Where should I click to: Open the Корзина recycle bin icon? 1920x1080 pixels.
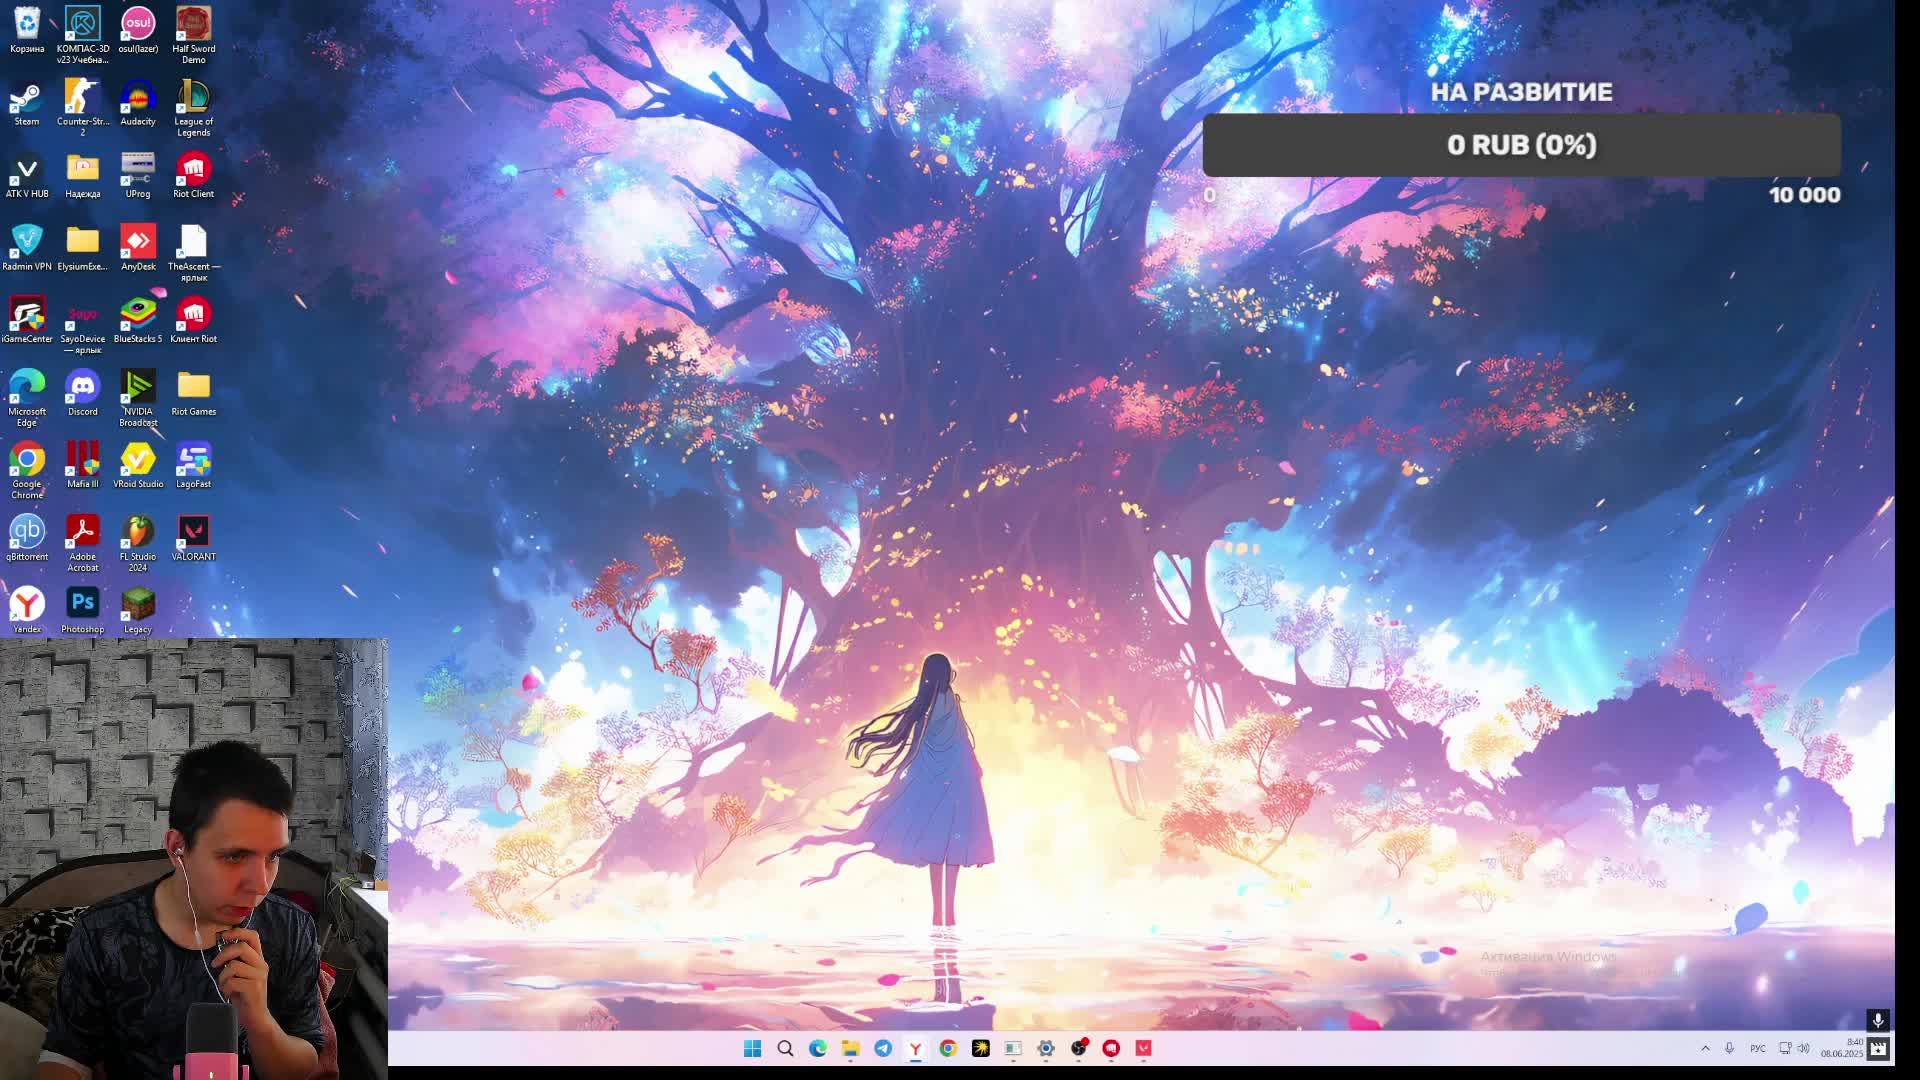point(27,30)
